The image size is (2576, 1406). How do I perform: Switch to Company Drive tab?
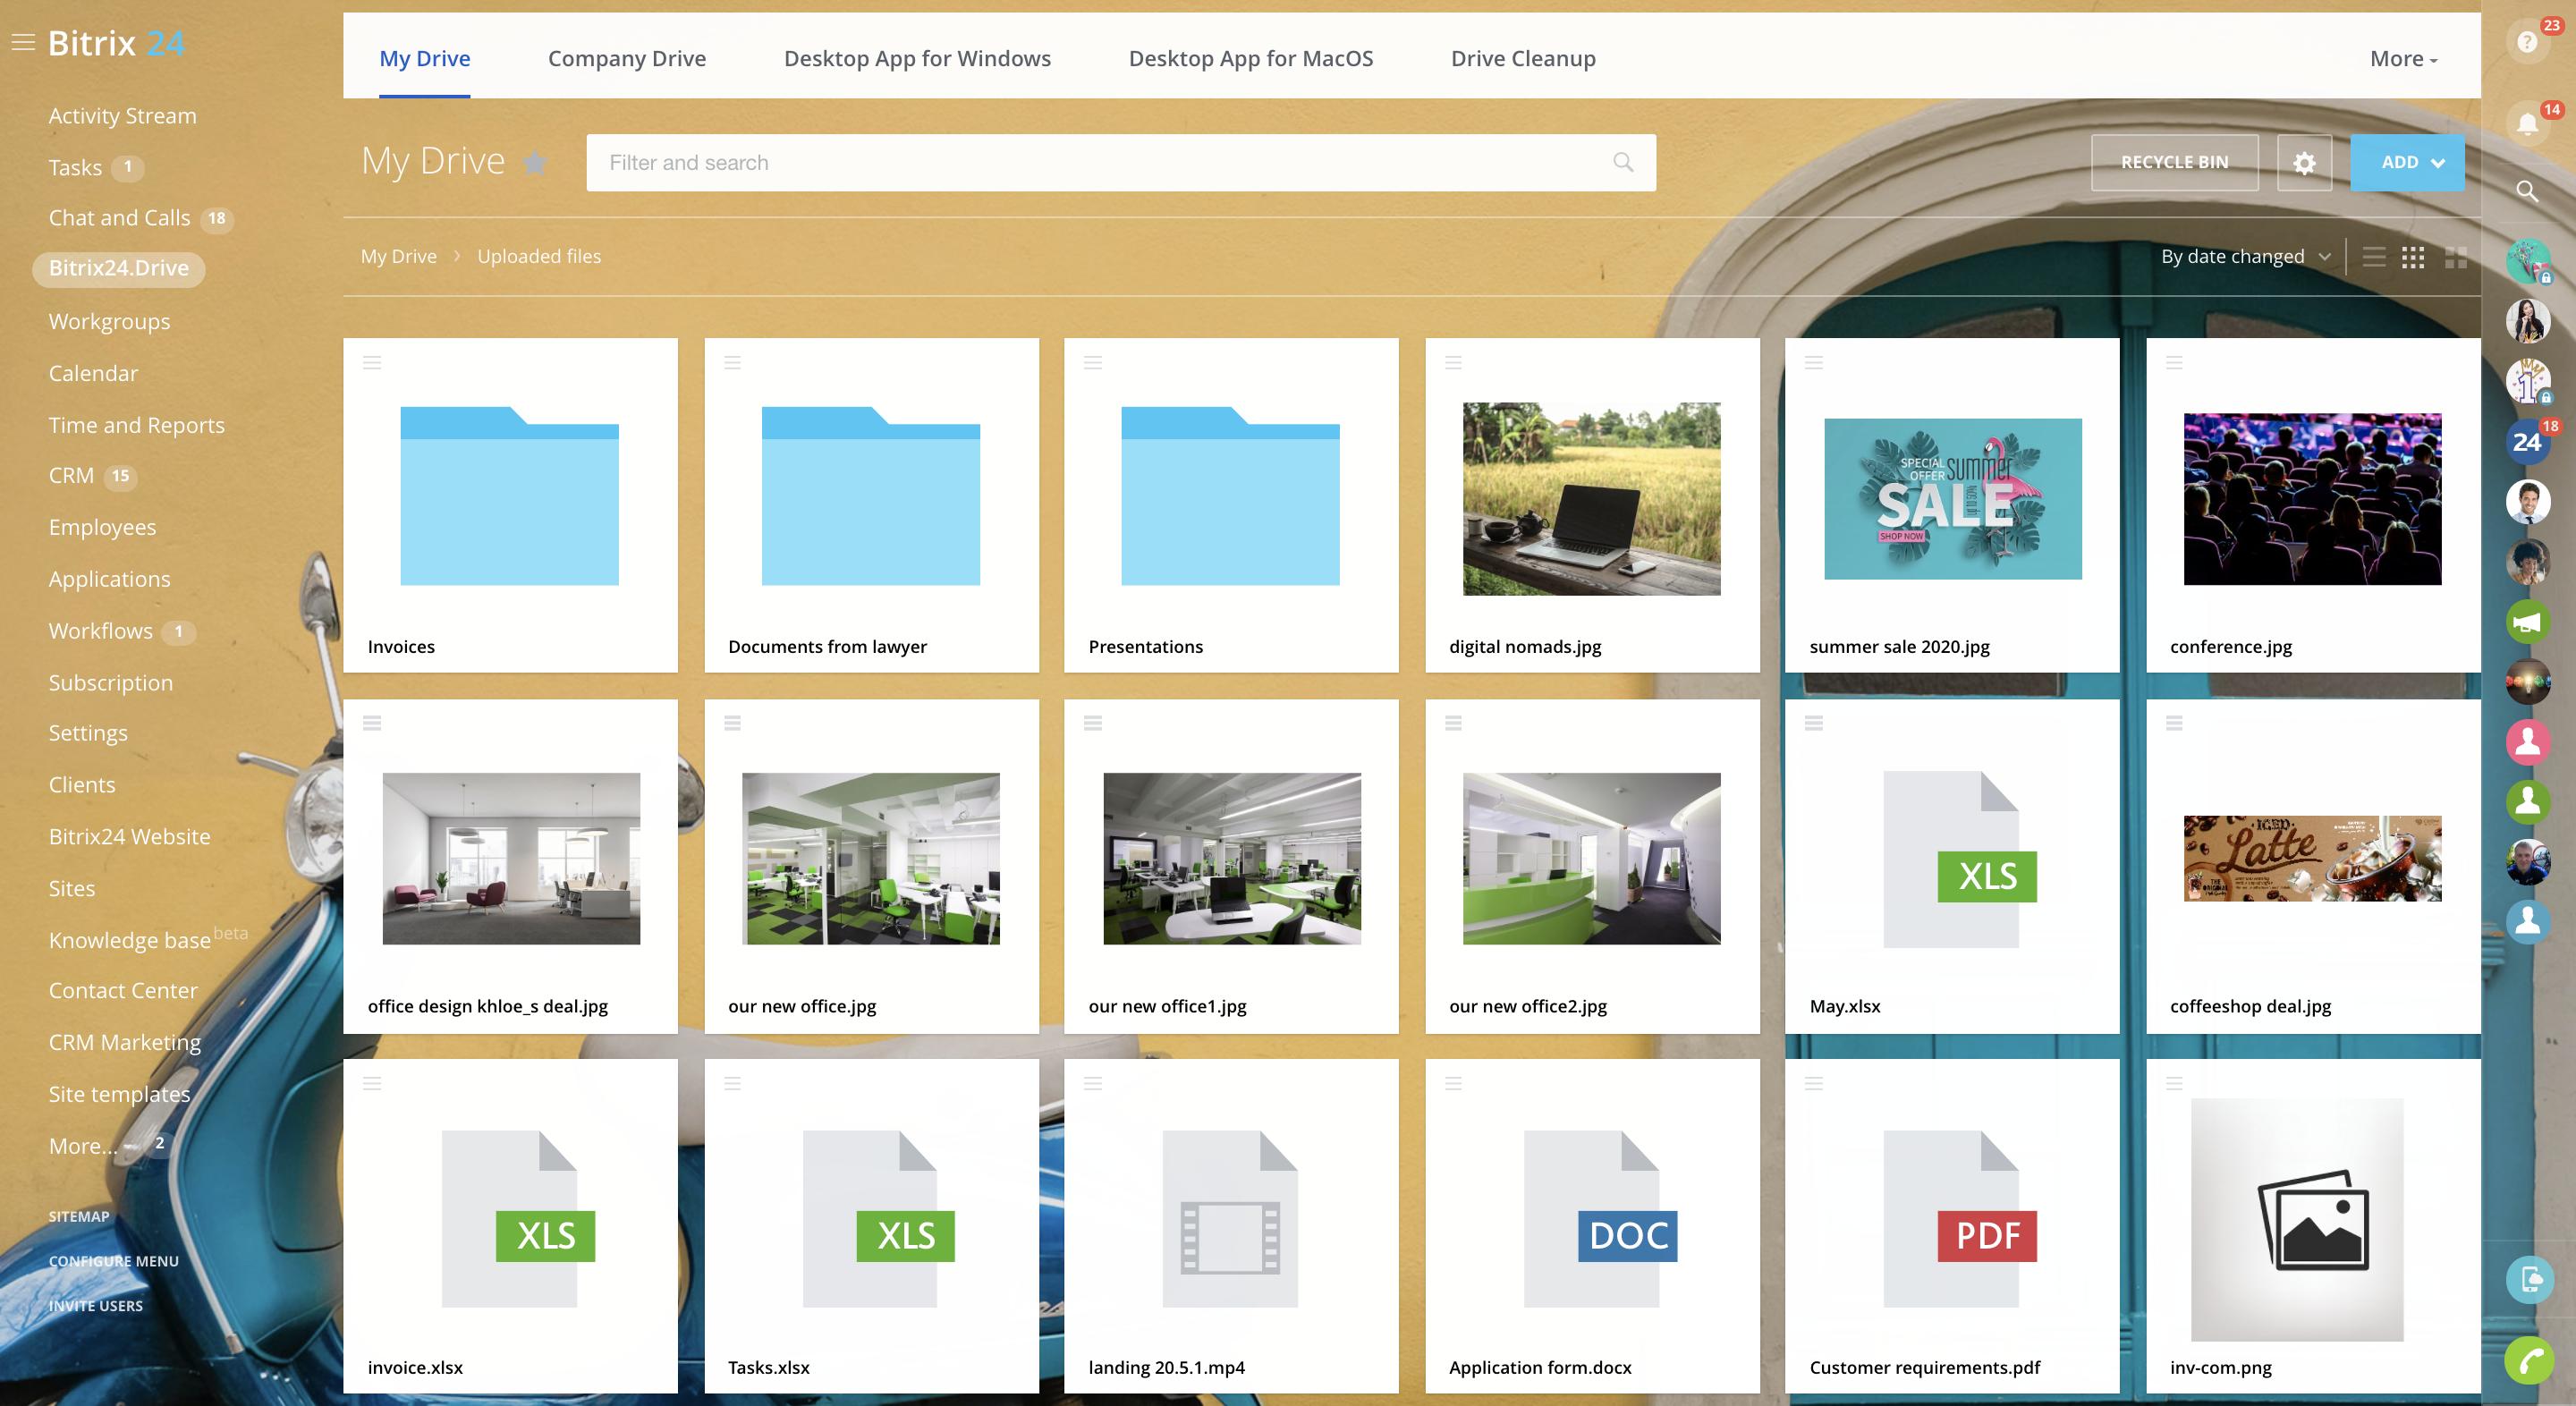[627, 59]
